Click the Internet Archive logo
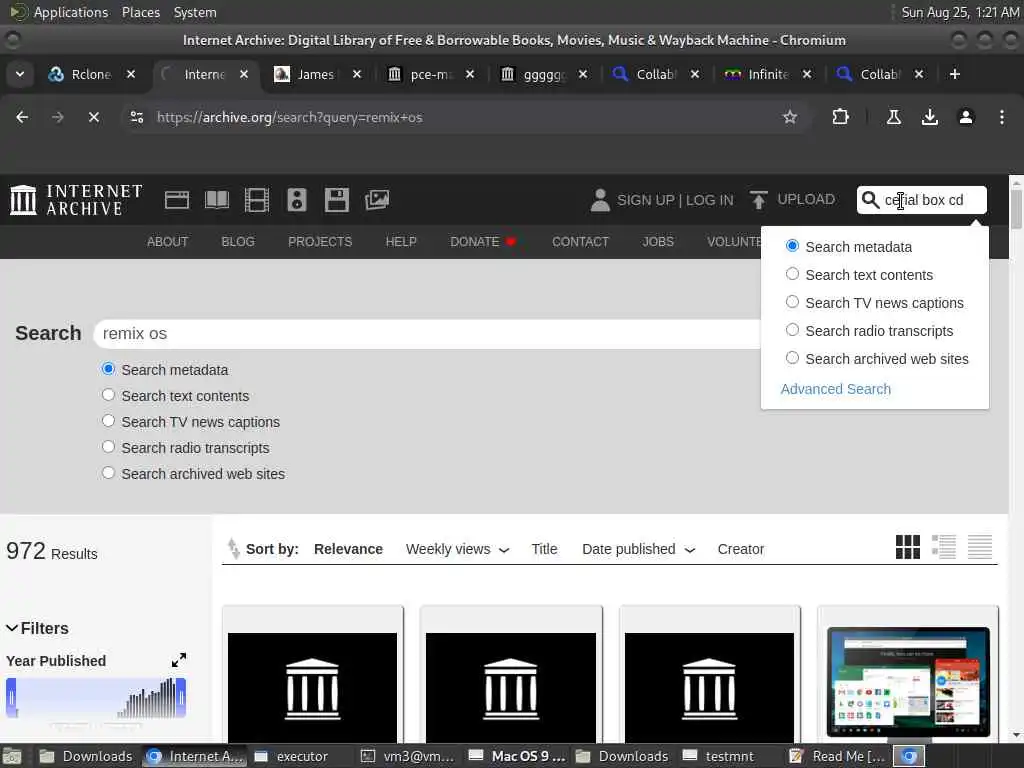The image size is (1024, 768). 76,200
